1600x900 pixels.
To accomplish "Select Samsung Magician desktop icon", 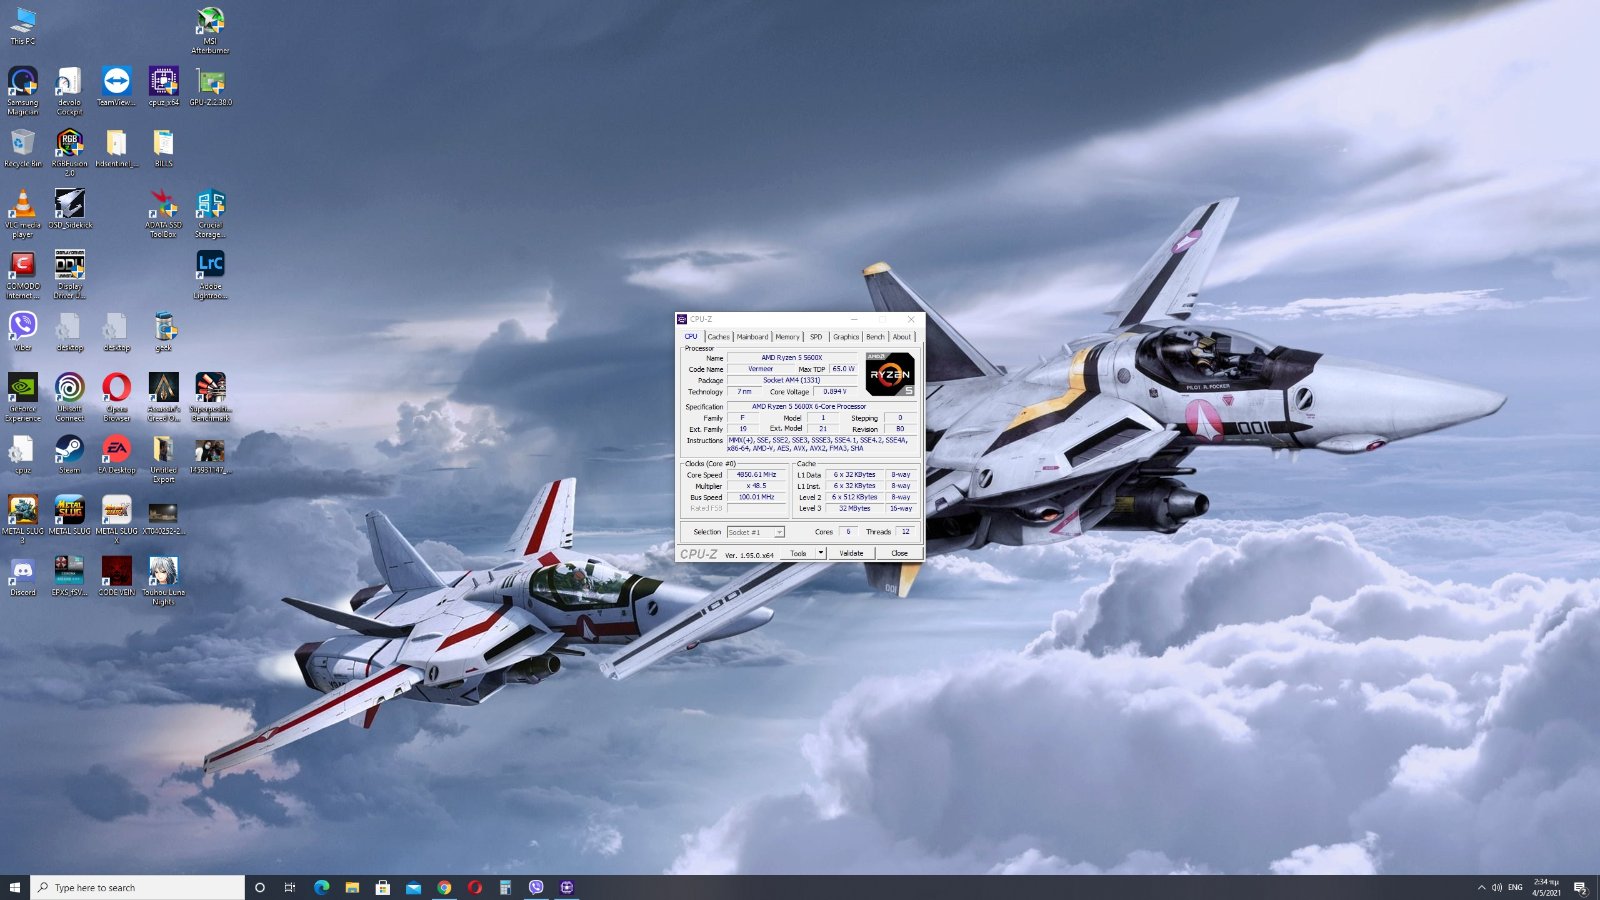I will tap(22, 92).
